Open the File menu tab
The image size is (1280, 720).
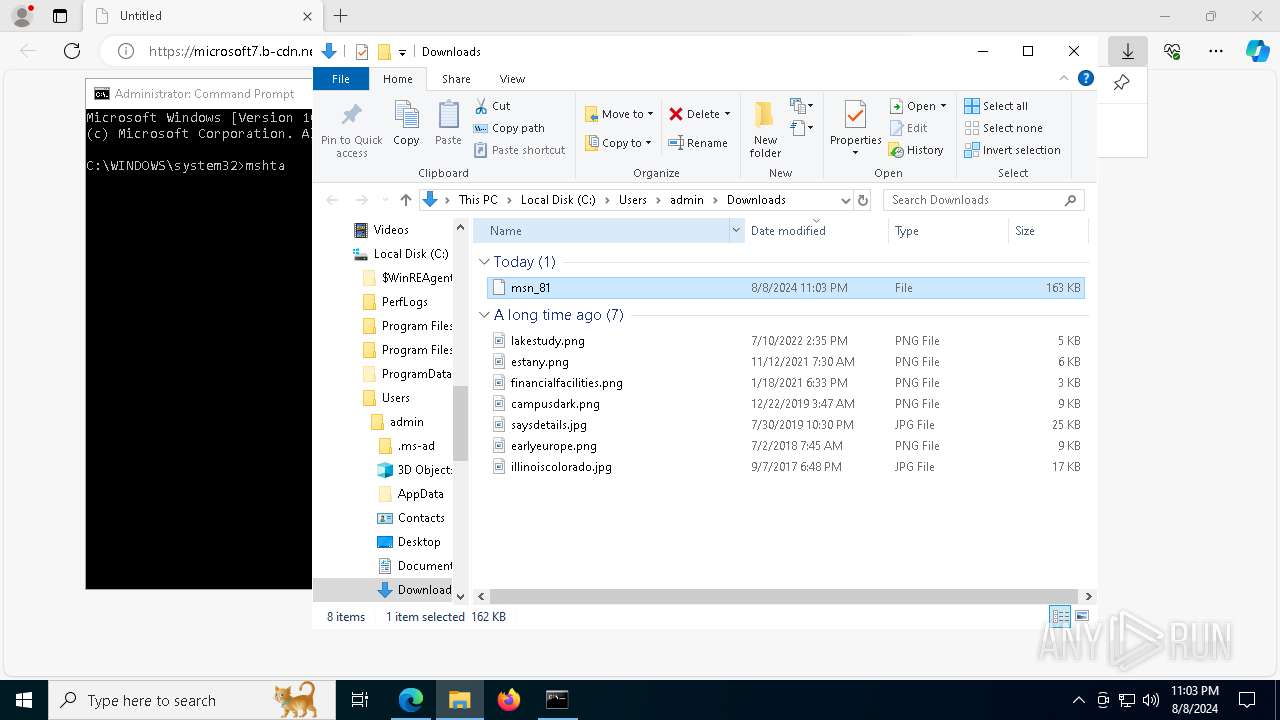[341, 79]
